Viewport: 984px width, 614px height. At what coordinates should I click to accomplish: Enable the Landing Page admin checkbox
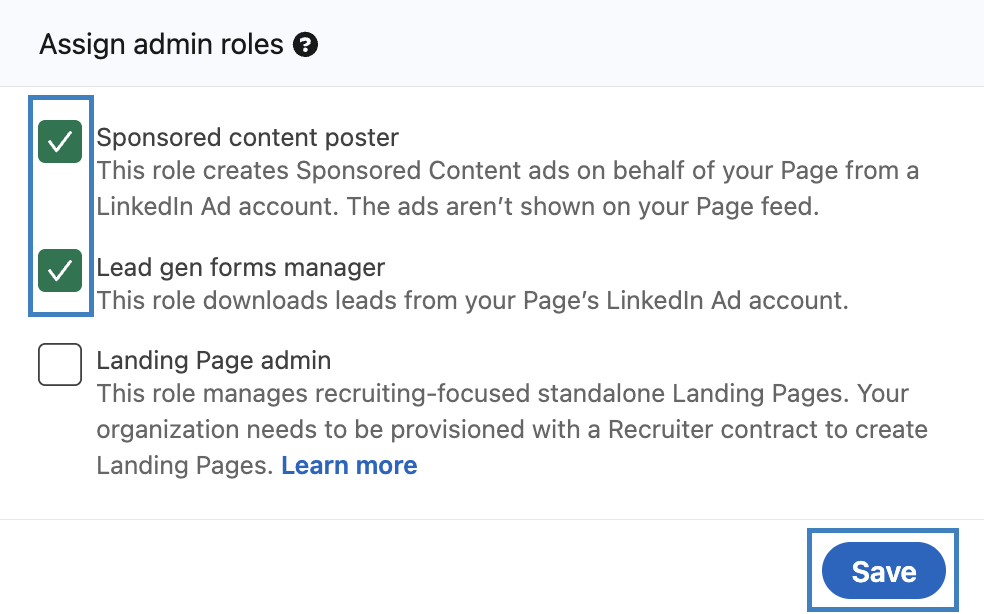(60, 364)
